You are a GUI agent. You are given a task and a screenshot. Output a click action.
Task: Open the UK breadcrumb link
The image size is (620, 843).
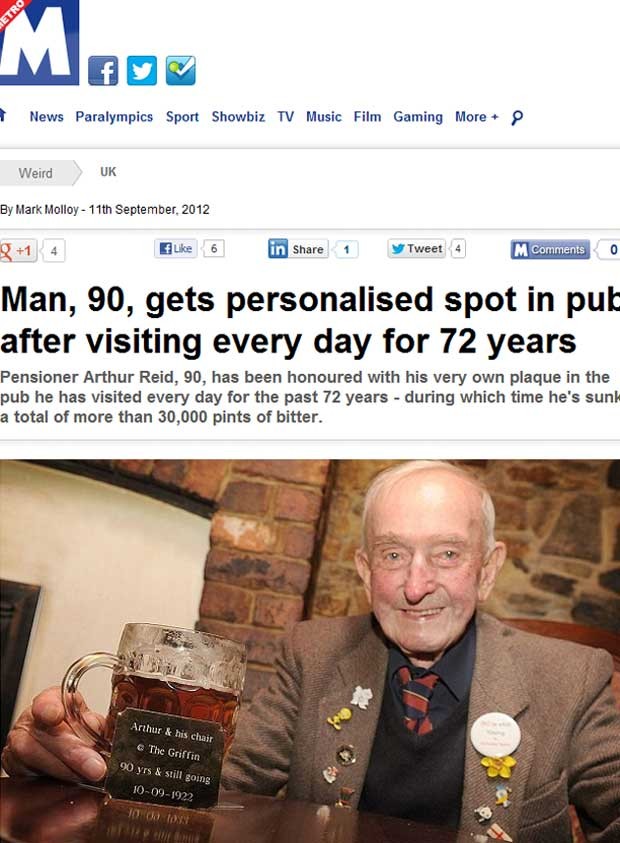pos(108,172)
